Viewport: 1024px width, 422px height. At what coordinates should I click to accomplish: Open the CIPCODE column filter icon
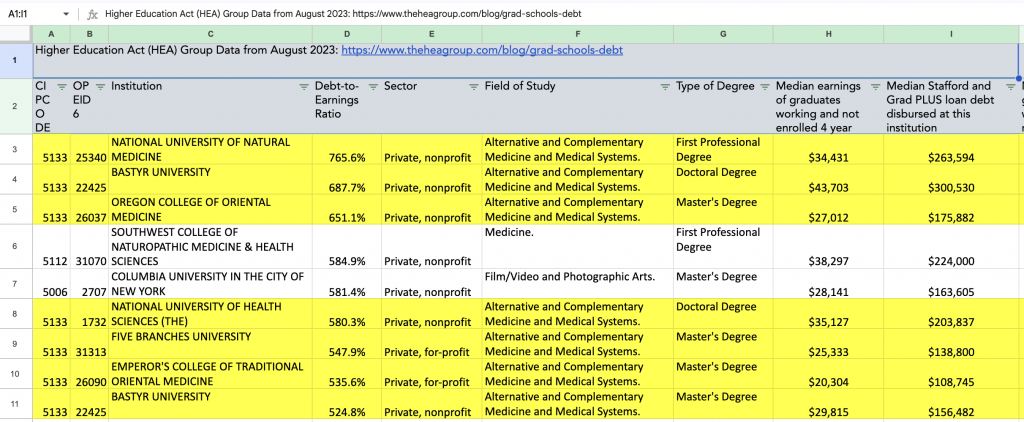point(62,87)
